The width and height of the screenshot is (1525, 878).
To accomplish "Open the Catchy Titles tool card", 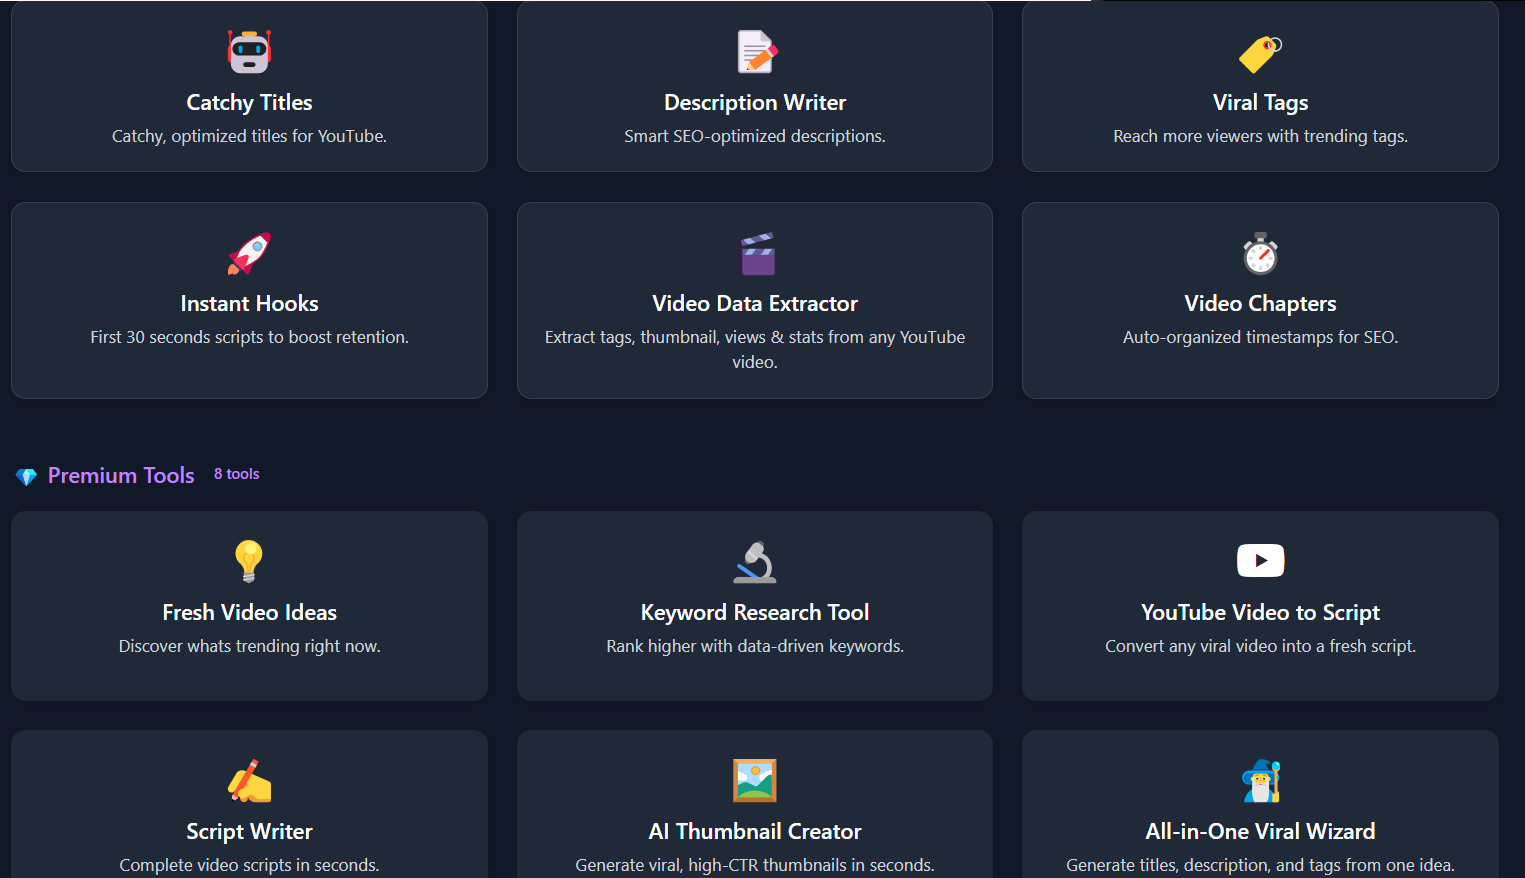I will point(249,87).
